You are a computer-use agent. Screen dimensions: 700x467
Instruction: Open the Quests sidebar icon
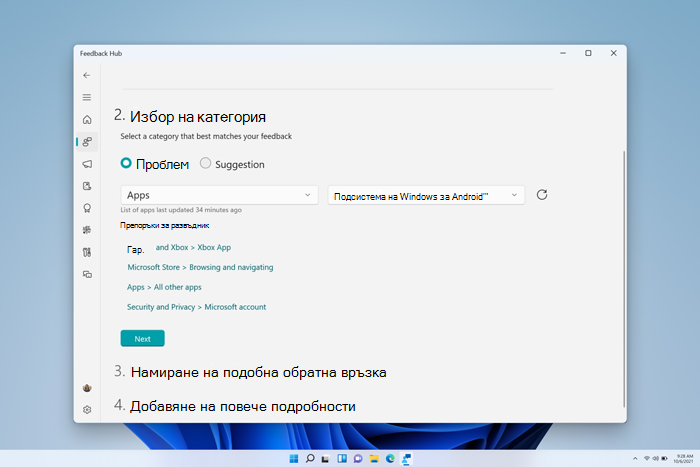pyautogui.click(x=87, y=186)
